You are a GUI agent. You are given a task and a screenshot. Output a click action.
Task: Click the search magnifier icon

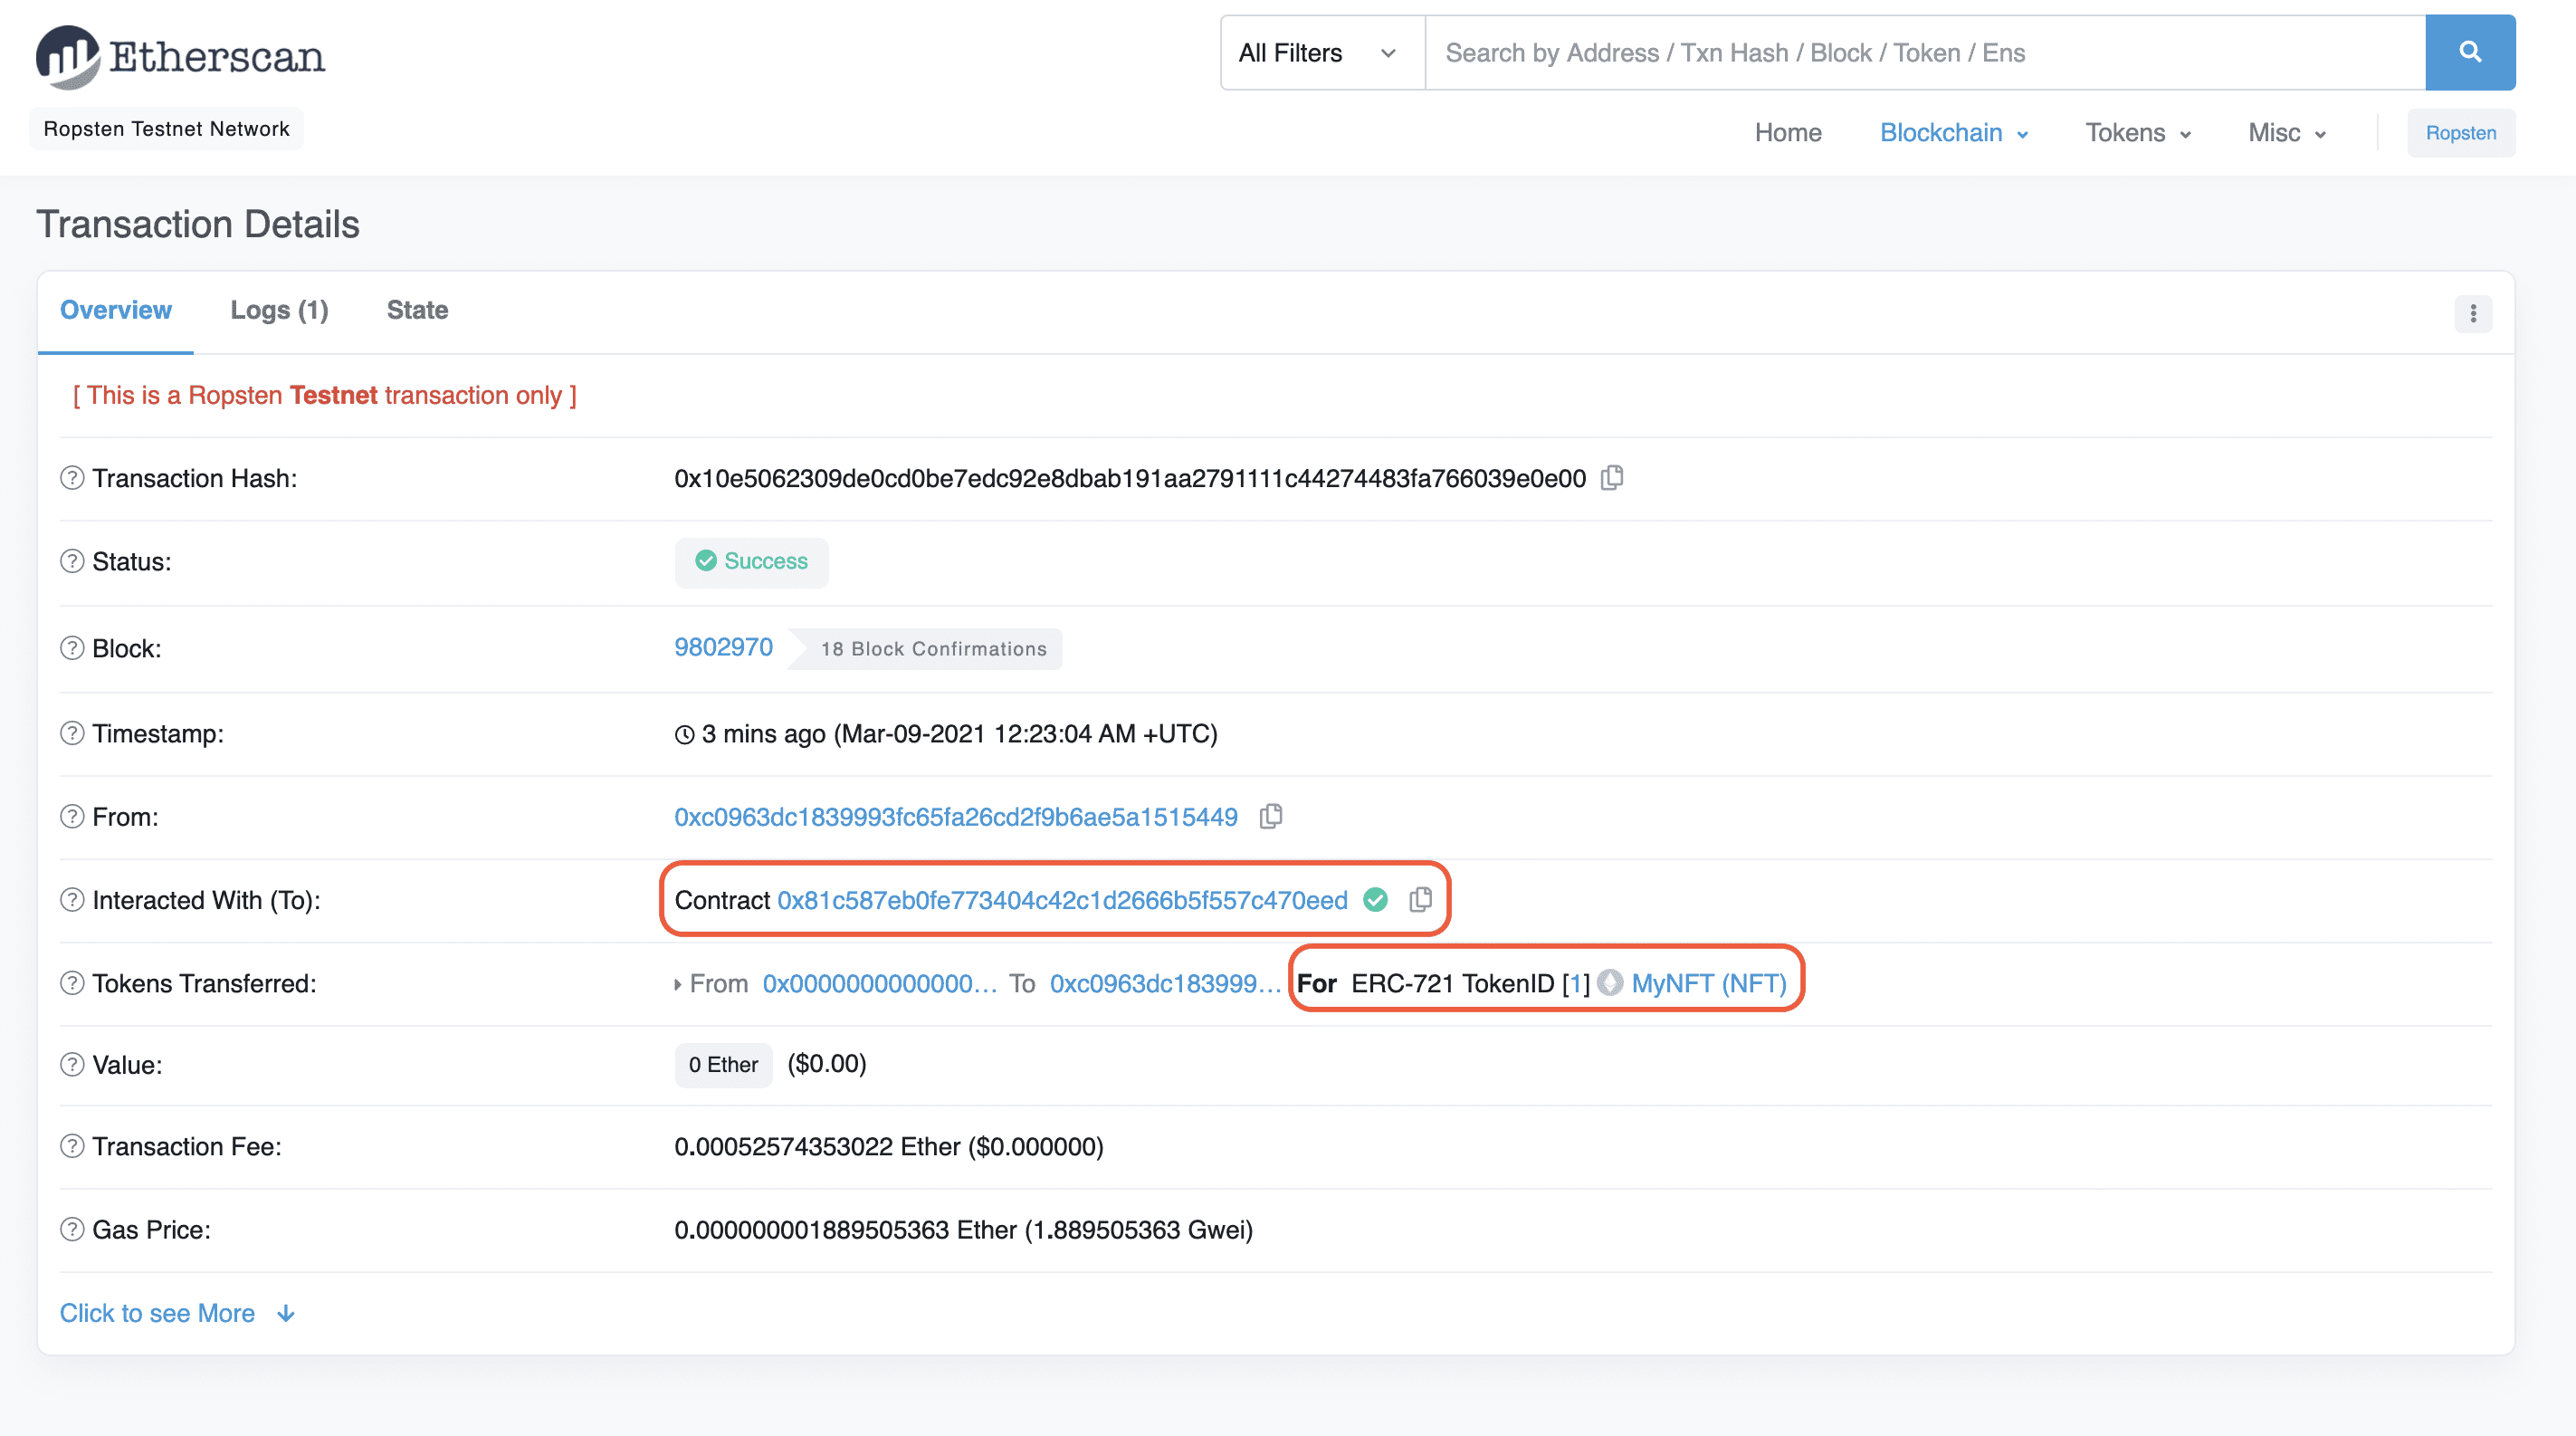coord(2470,52)
